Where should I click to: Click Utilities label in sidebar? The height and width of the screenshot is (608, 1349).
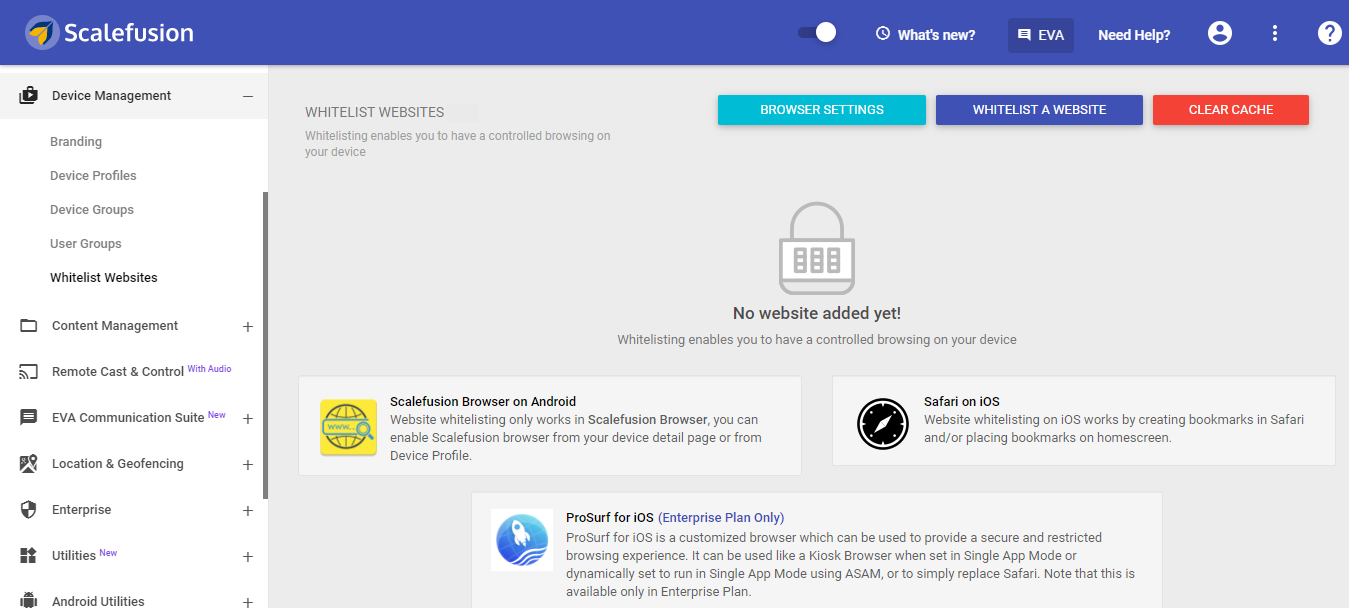[74, 556]
